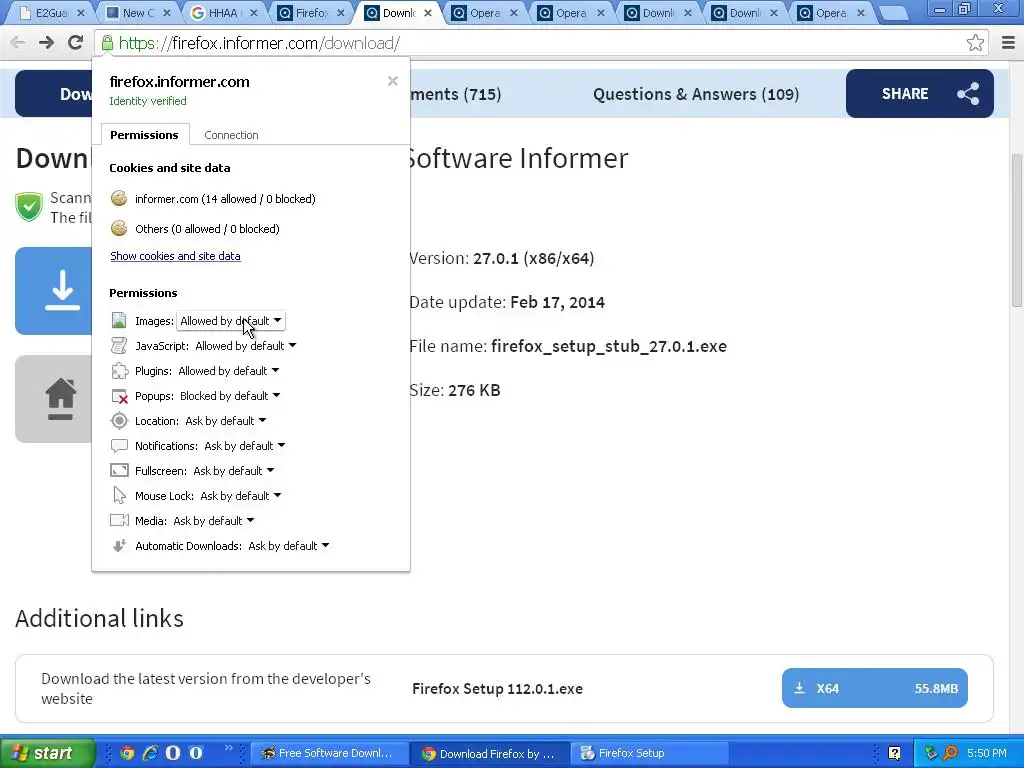Close the first Opera browser tab
The width and height of the screenshot is (1024, 768).
click(514, 12)
